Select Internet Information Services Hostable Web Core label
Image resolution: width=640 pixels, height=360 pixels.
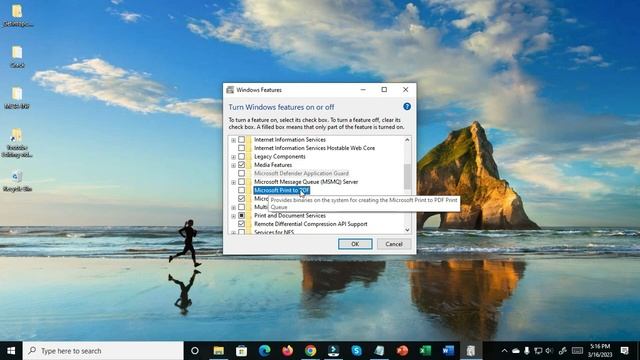314,148
